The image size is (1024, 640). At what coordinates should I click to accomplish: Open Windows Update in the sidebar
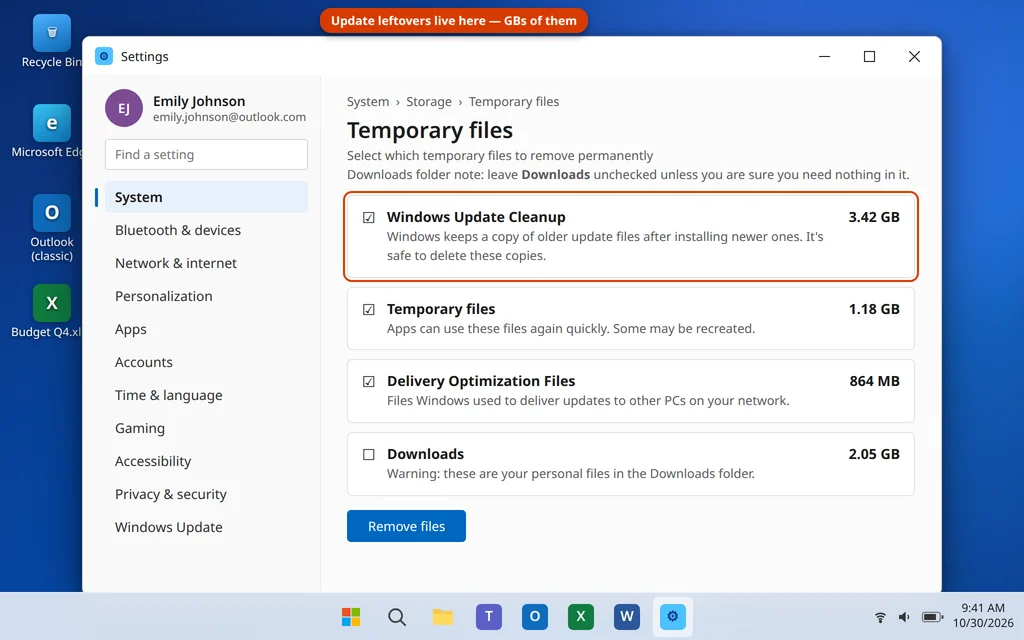(x=206, y=527)
